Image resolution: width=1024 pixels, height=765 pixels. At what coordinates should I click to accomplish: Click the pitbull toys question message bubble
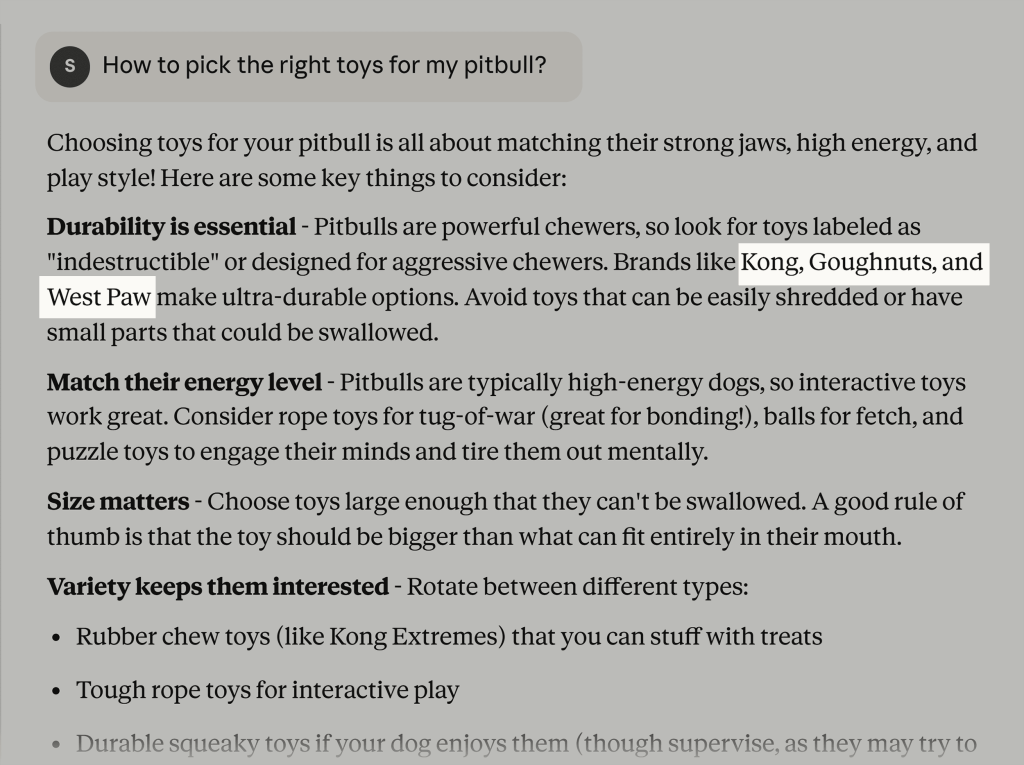[324, 66]
